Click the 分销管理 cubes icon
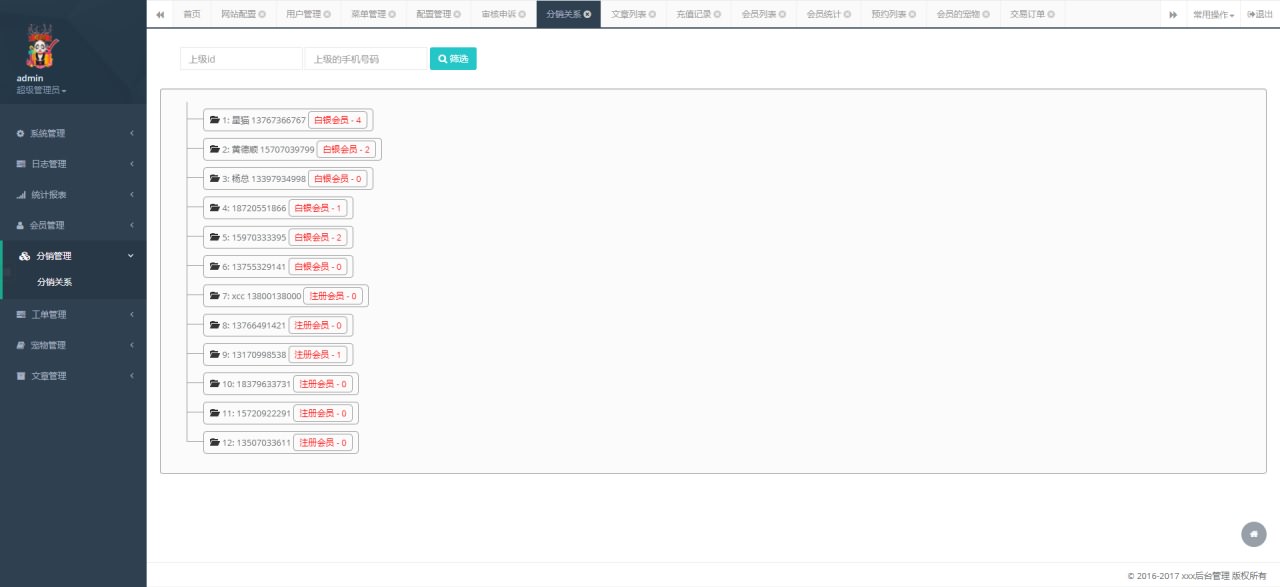 click(25, 256)
